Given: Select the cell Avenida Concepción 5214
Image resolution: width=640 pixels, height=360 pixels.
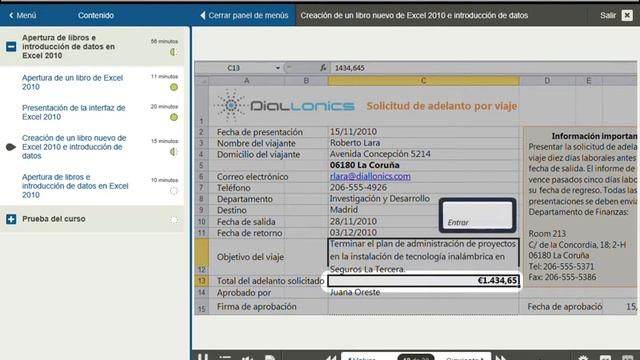Looking at the screenshot, I should tap(424, 154).
